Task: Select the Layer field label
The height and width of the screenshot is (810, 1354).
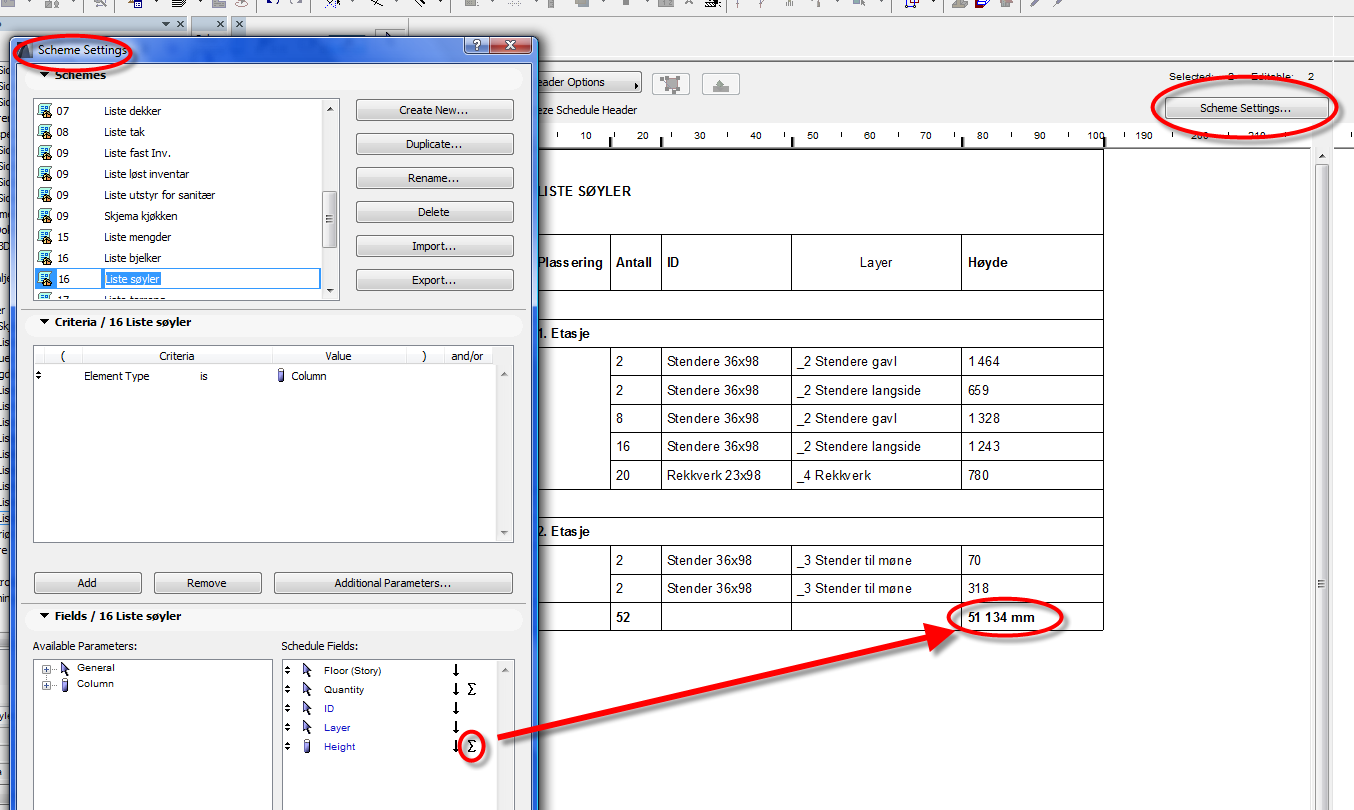Action: point(337,728)
